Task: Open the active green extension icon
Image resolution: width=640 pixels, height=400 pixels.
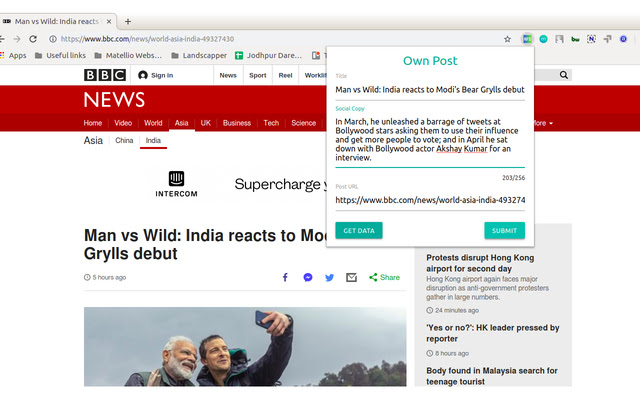Action: pyautogui.click(x=527, y=39)
